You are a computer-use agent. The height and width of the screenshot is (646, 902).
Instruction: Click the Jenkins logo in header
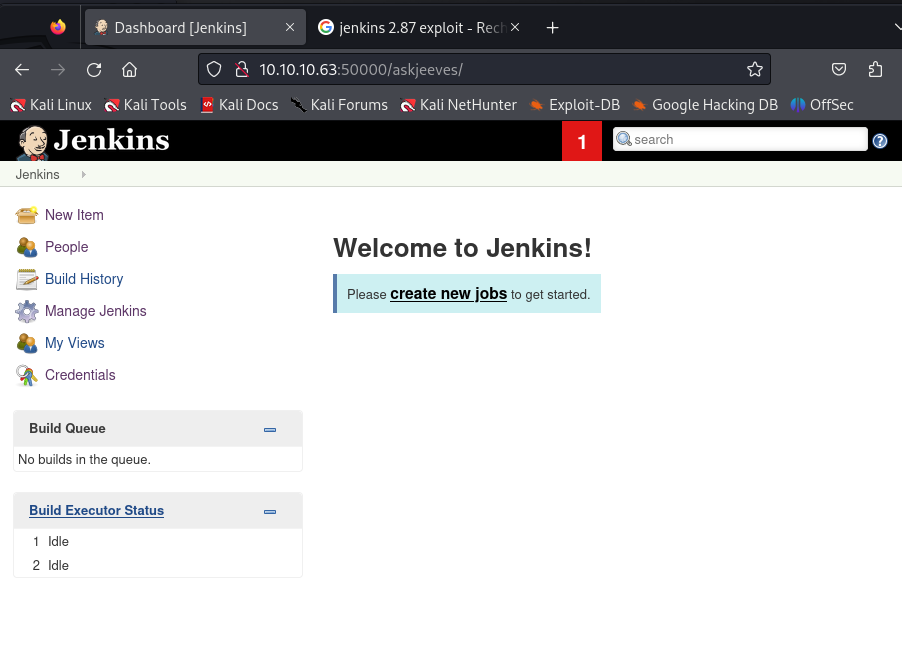click(x=93, y=141)
